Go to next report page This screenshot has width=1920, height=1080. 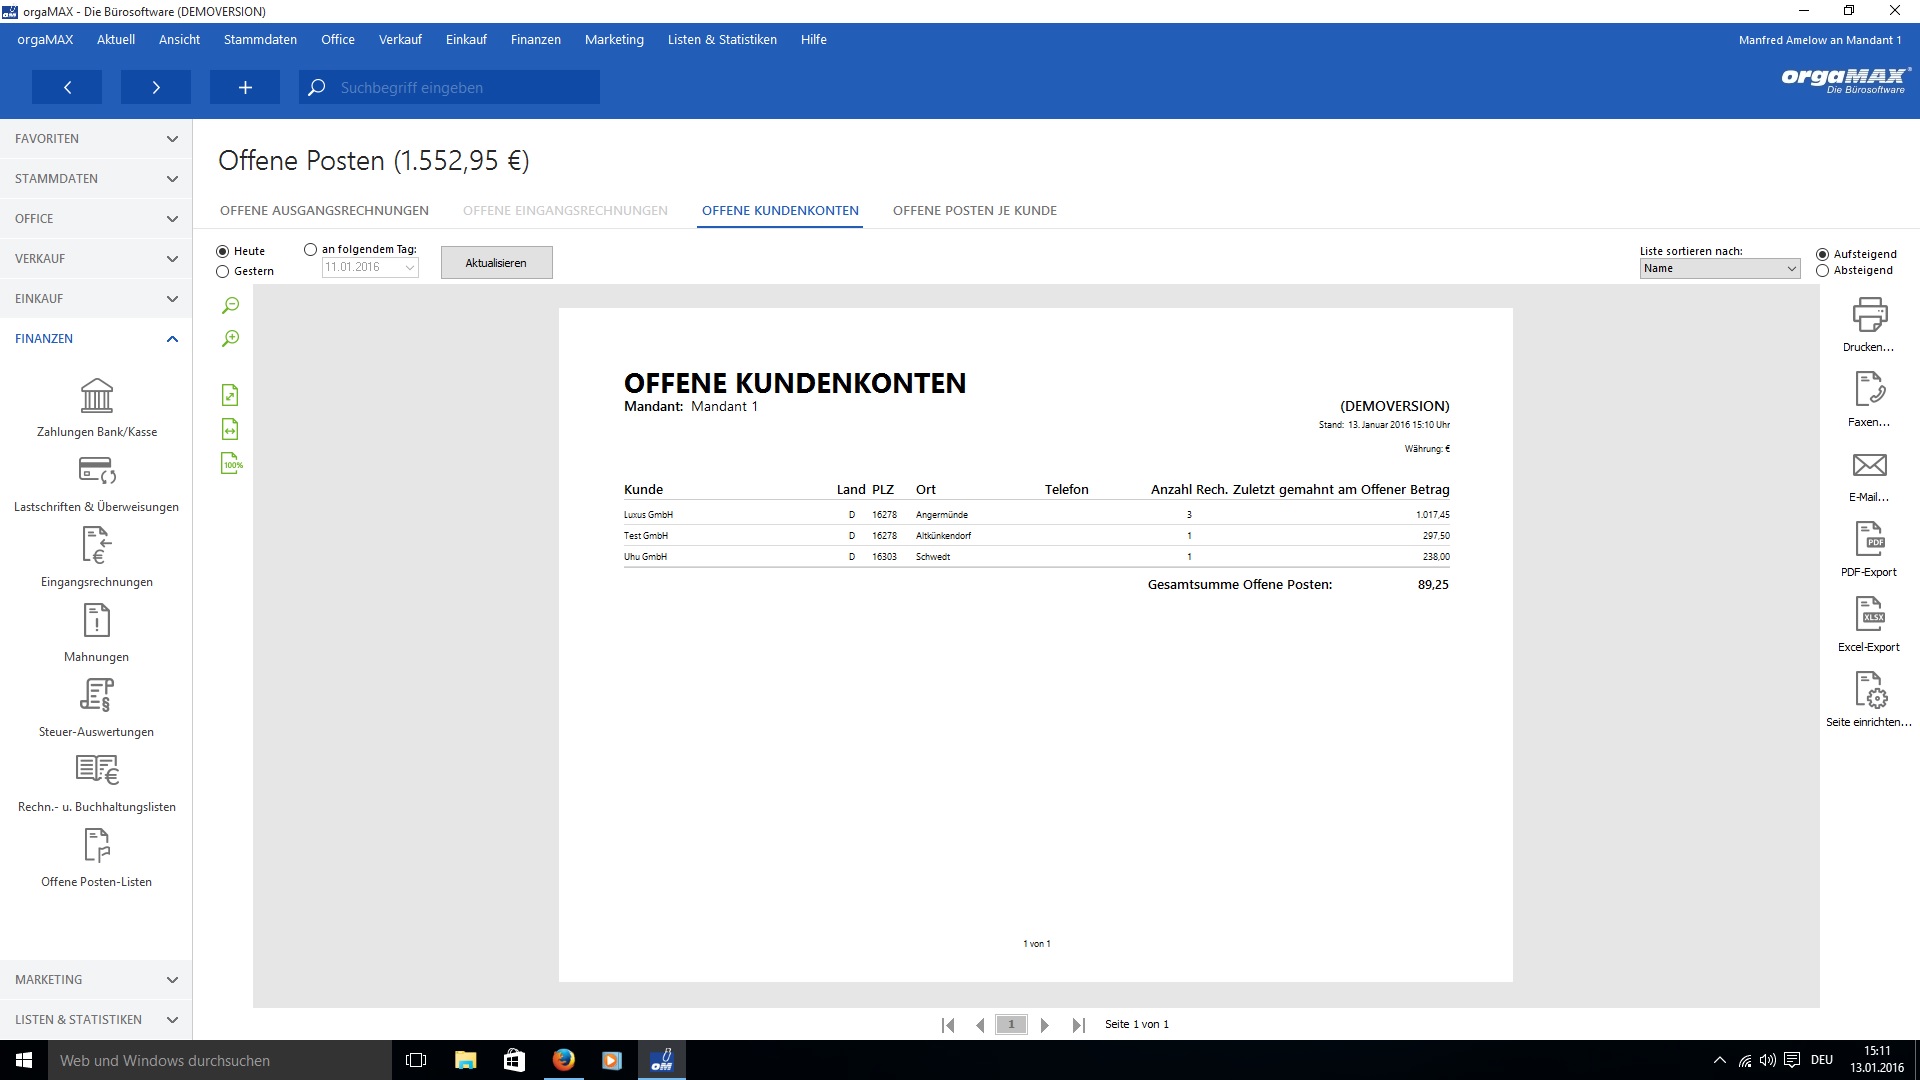(x=1045, y=1025)
